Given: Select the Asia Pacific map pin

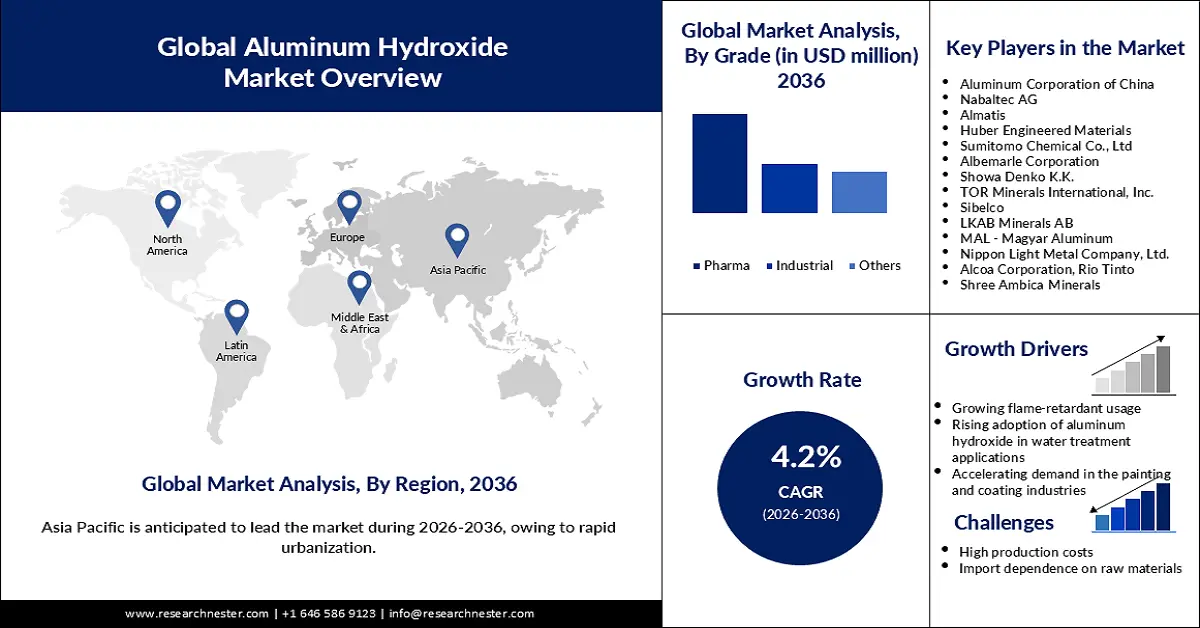Looking at the screenshot, I should 456,239.
